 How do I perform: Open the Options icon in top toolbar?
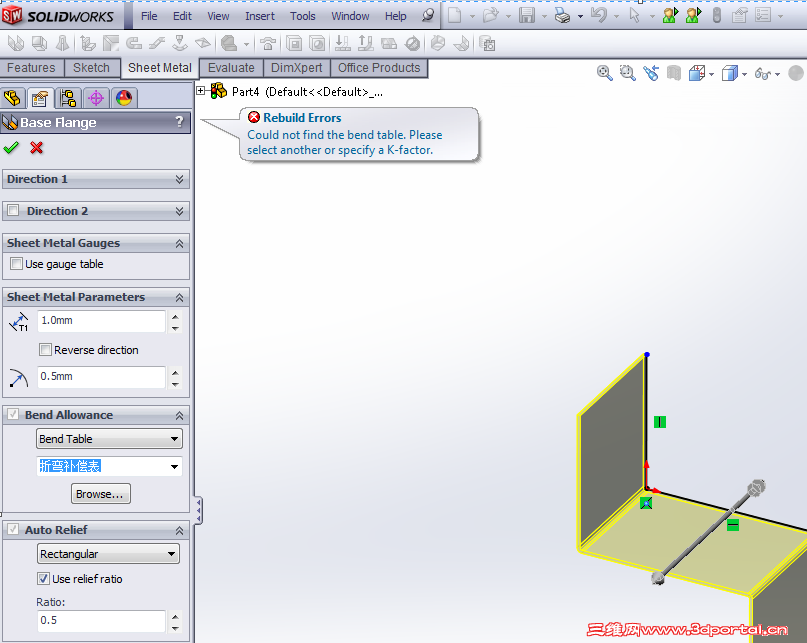click(762, 15)
